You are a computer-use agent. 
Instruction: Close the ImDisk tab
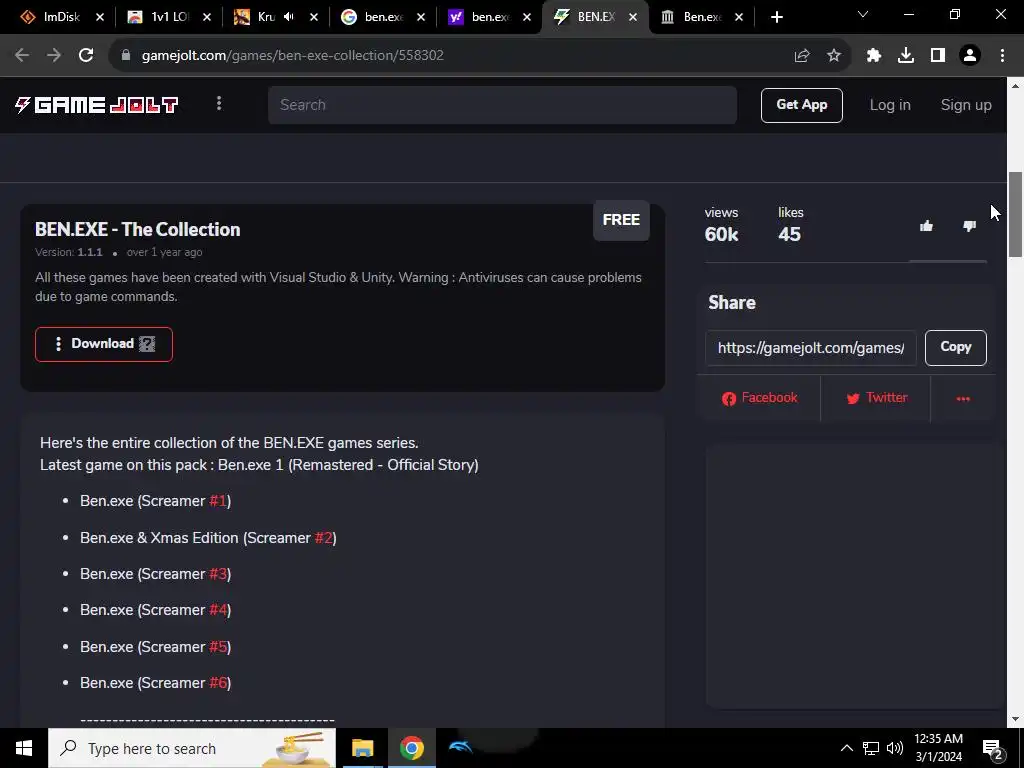[x=100, y=18]
